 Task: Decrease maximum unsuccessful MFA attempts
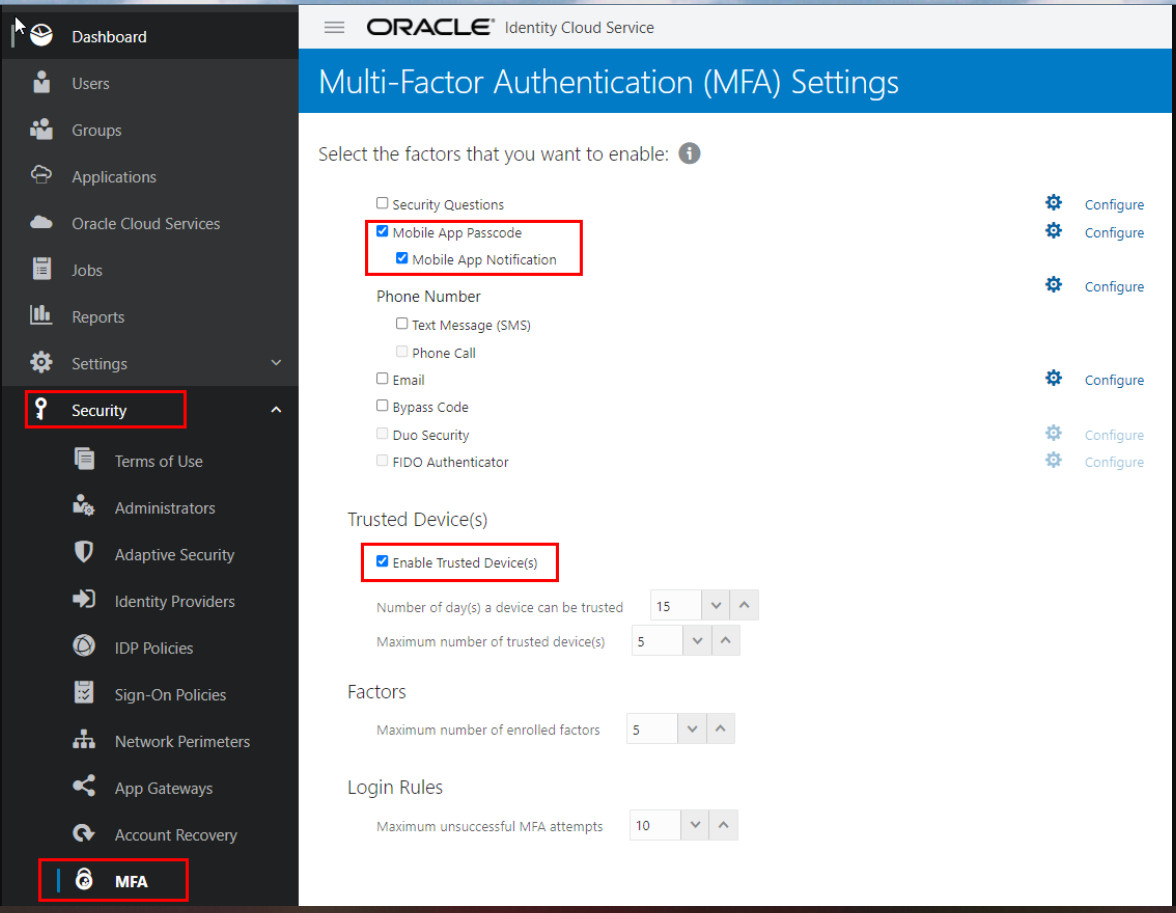coord(694,824)
